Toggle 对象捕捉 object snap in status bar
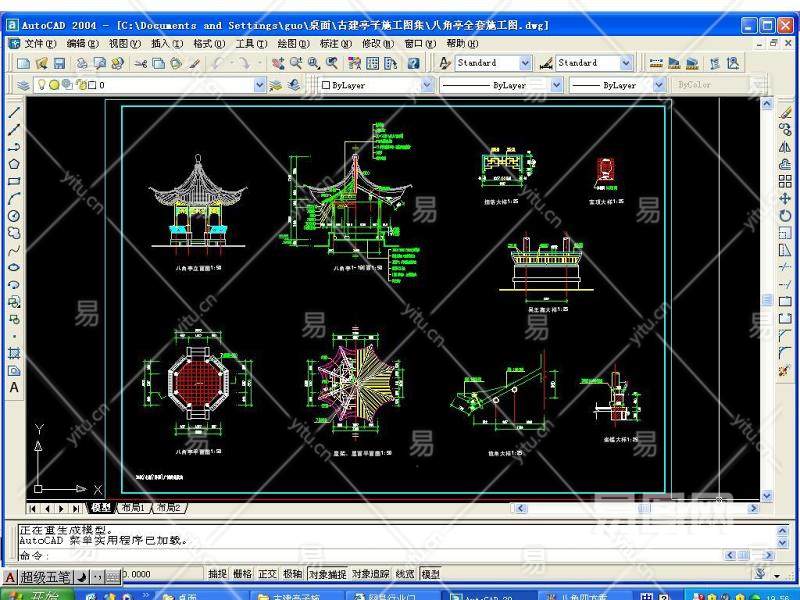Image resolution: width=800 pixels, height=600 pixels. pos(328,574)
